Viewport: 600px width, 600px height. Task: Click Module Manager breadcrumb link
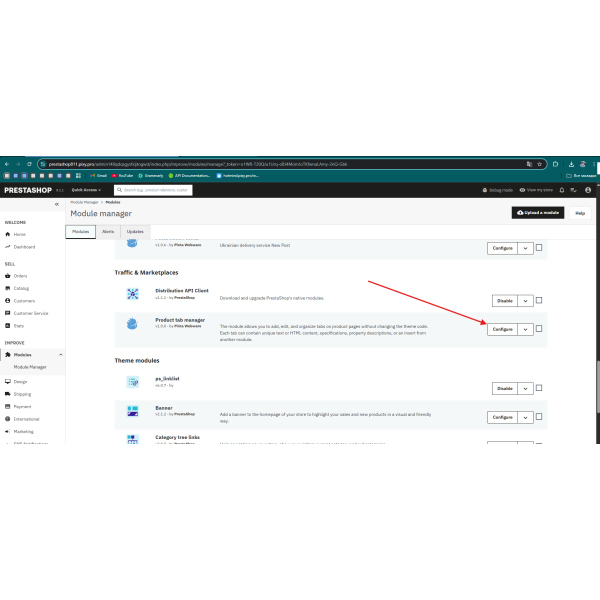point(84,202)
